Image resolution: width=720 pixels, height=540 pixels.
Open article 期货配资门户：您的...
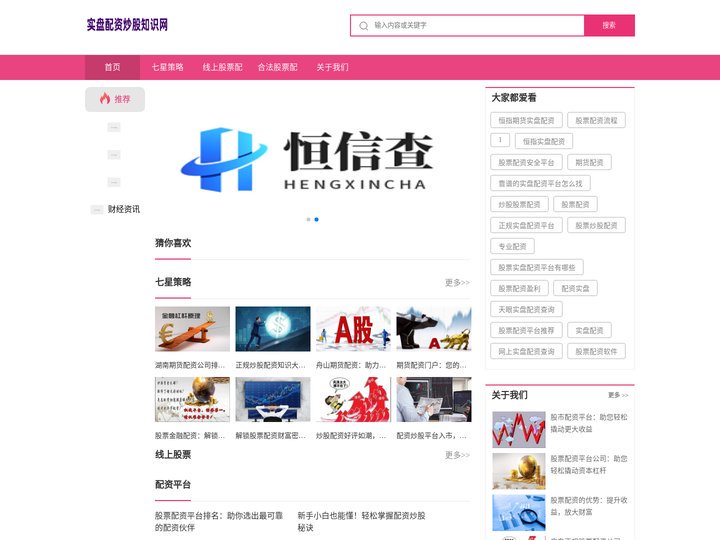pos(432,366)
